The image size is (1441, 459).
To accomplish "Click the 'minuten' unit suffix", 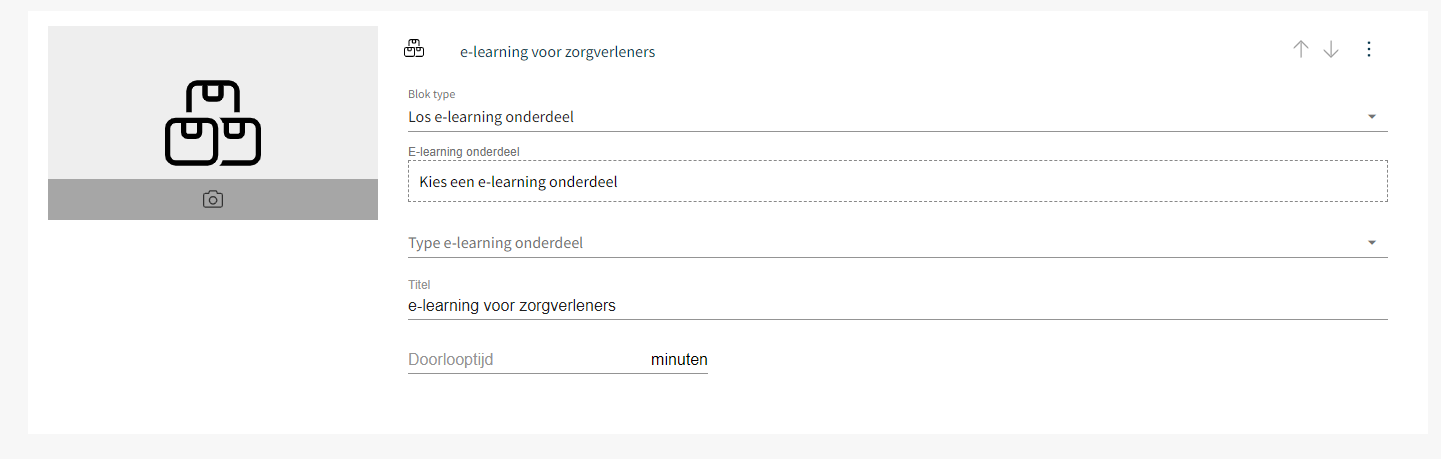I will click(x=679, y=359).
